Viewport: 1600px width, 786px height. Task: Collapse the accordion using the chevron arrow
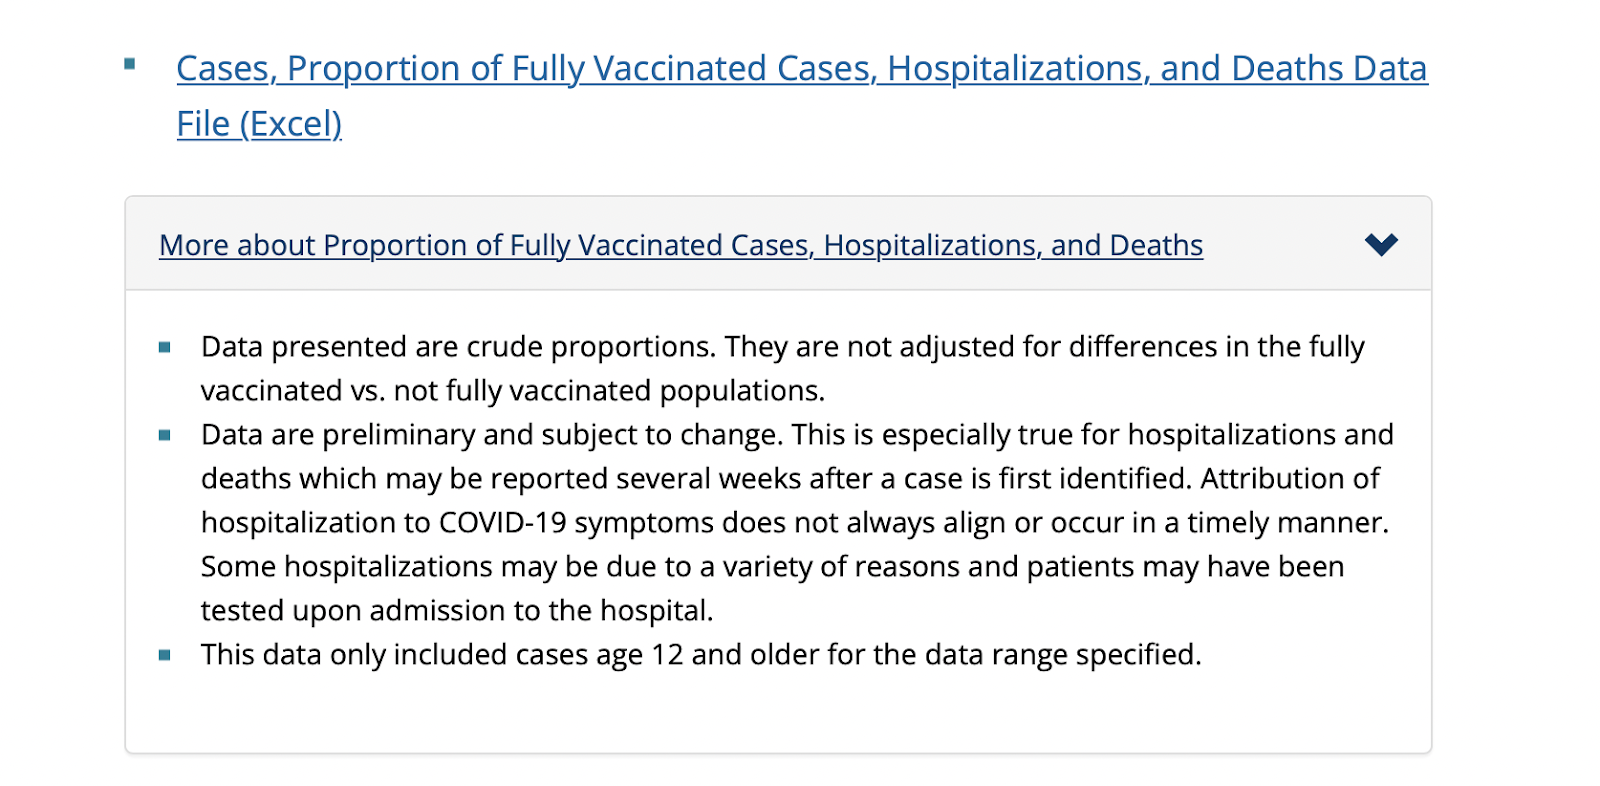pyautogui.click(x=1381, y=245)
